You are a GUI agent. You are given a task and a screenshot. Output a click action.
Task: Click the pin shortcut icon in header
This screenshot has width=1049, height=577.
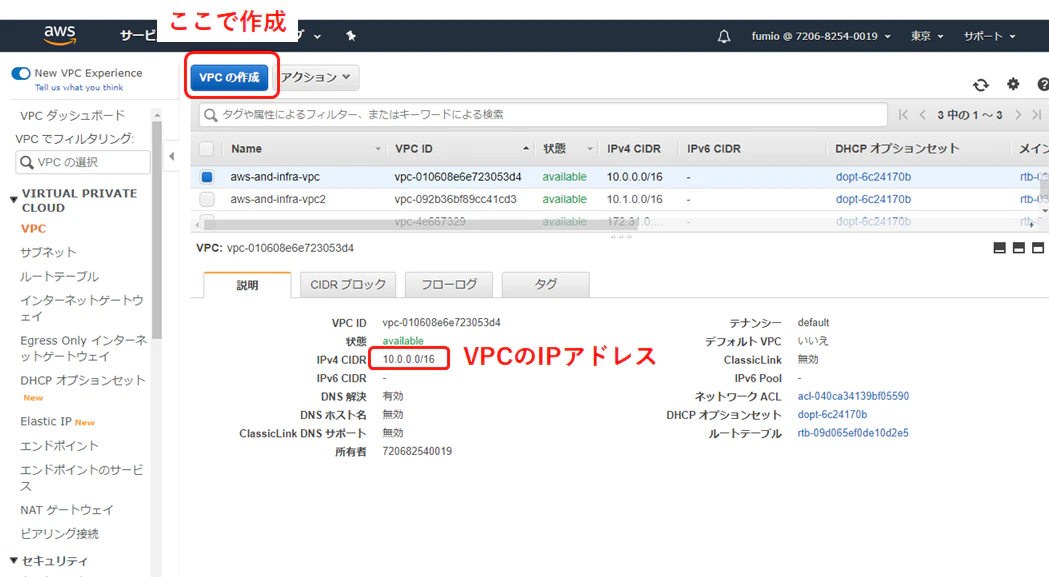click(351, 36)
